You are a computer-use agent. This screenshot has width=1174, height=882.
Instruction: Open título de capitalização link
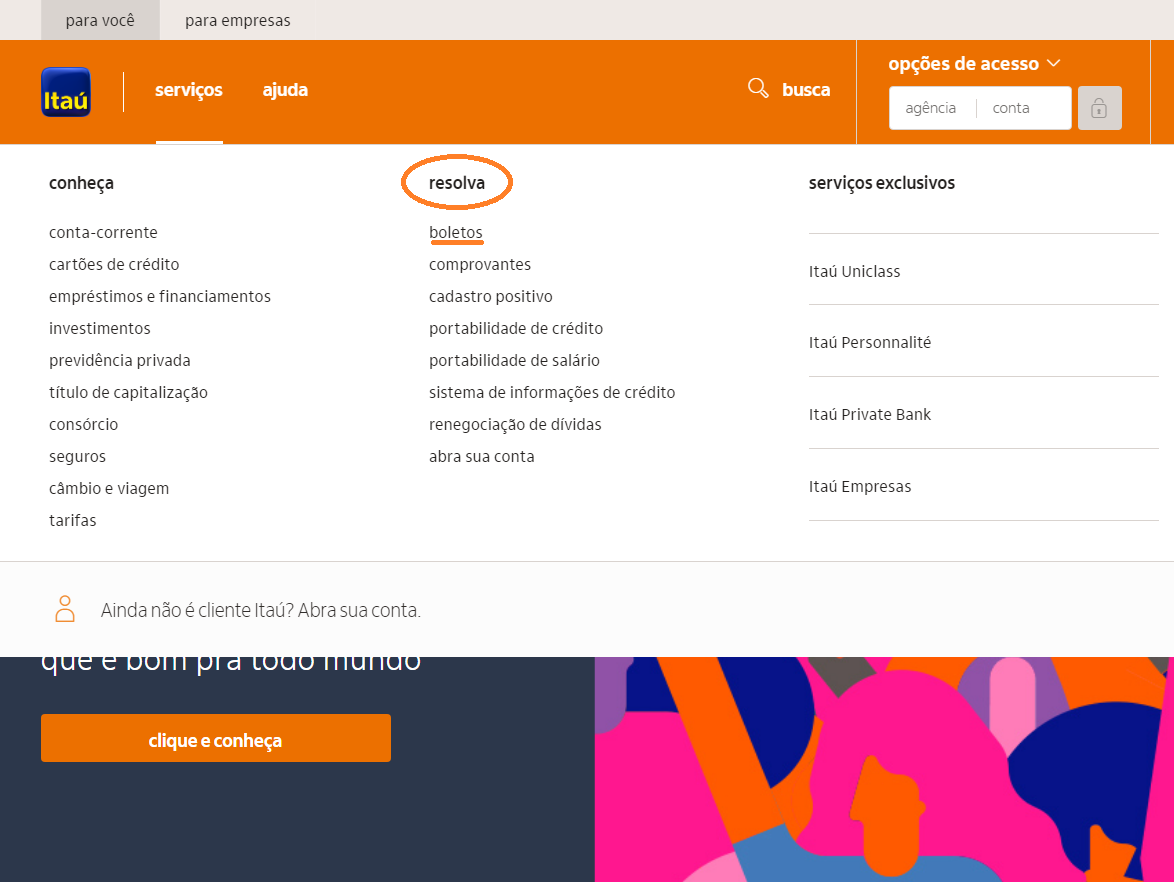click(x=128, y=392)
